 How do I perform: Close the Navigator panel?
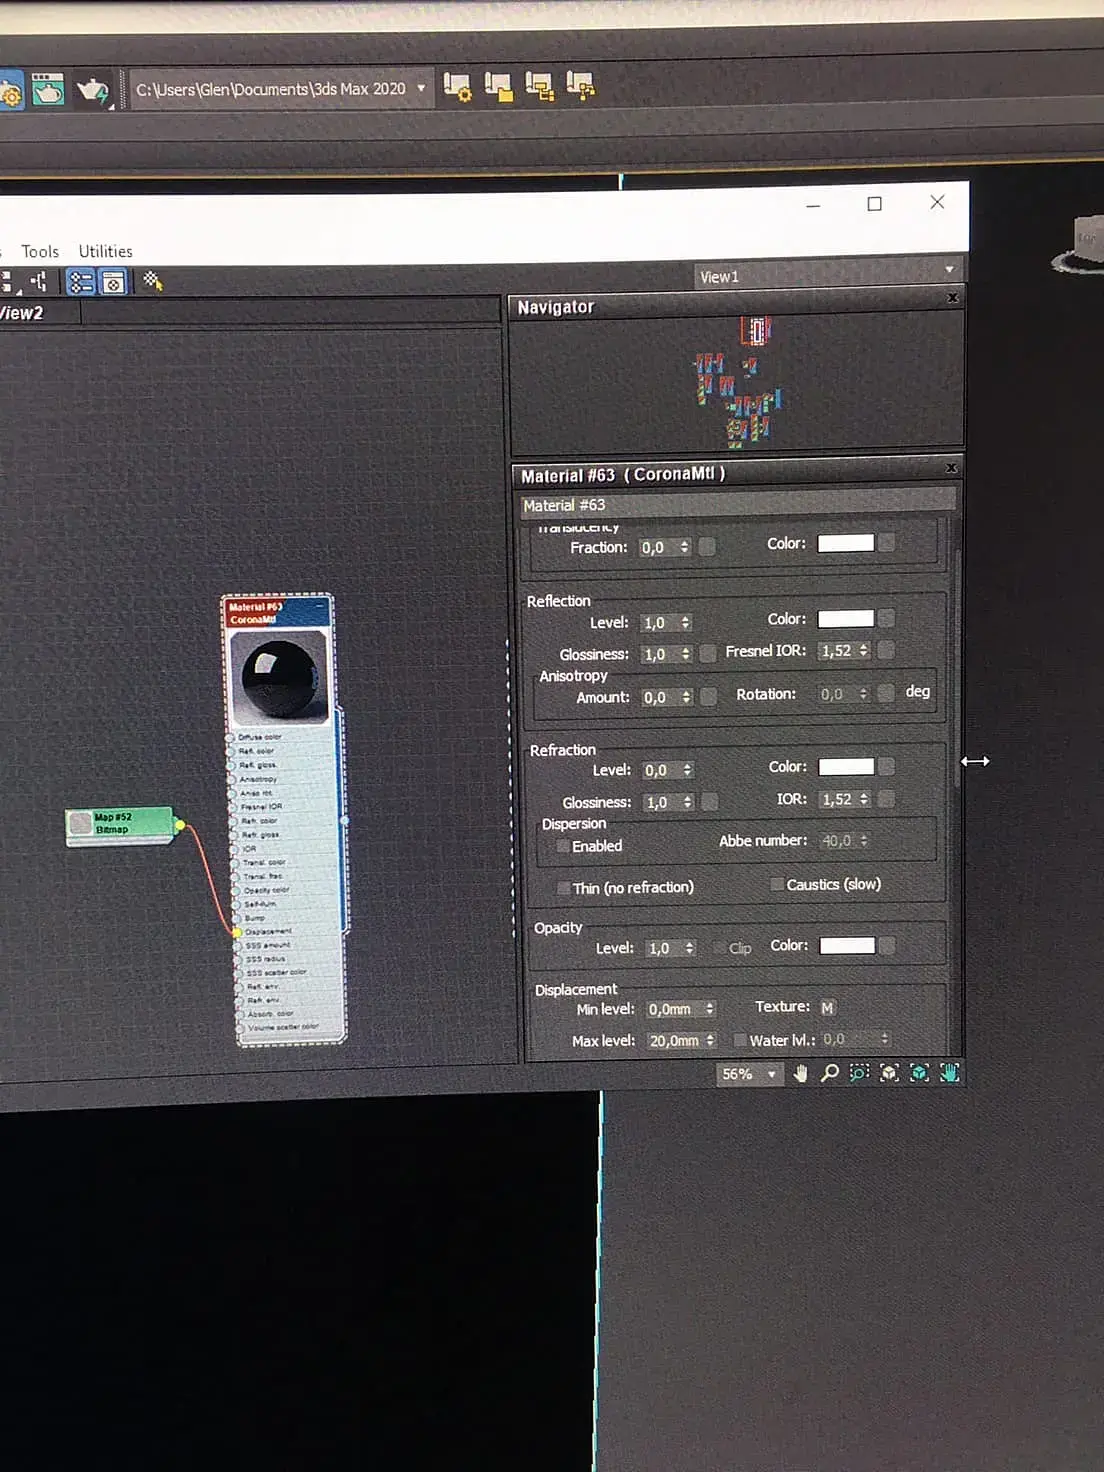[x=953, y=298]
